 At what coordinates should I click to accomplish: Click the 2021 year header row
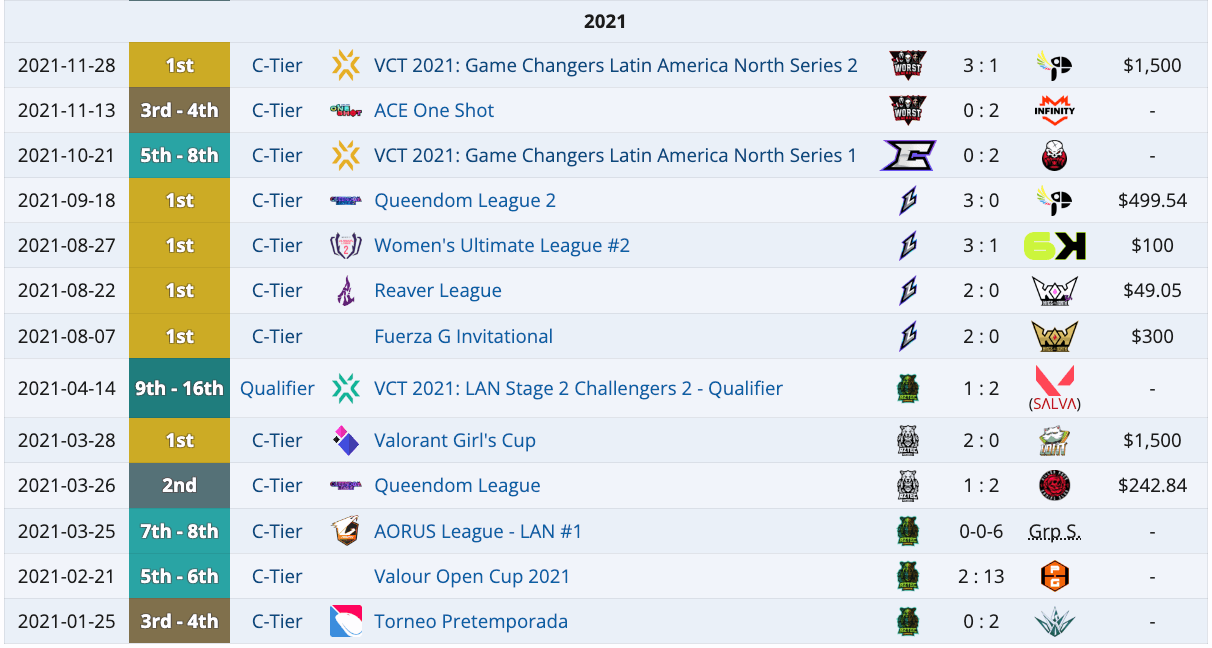(x=605, y=21)
